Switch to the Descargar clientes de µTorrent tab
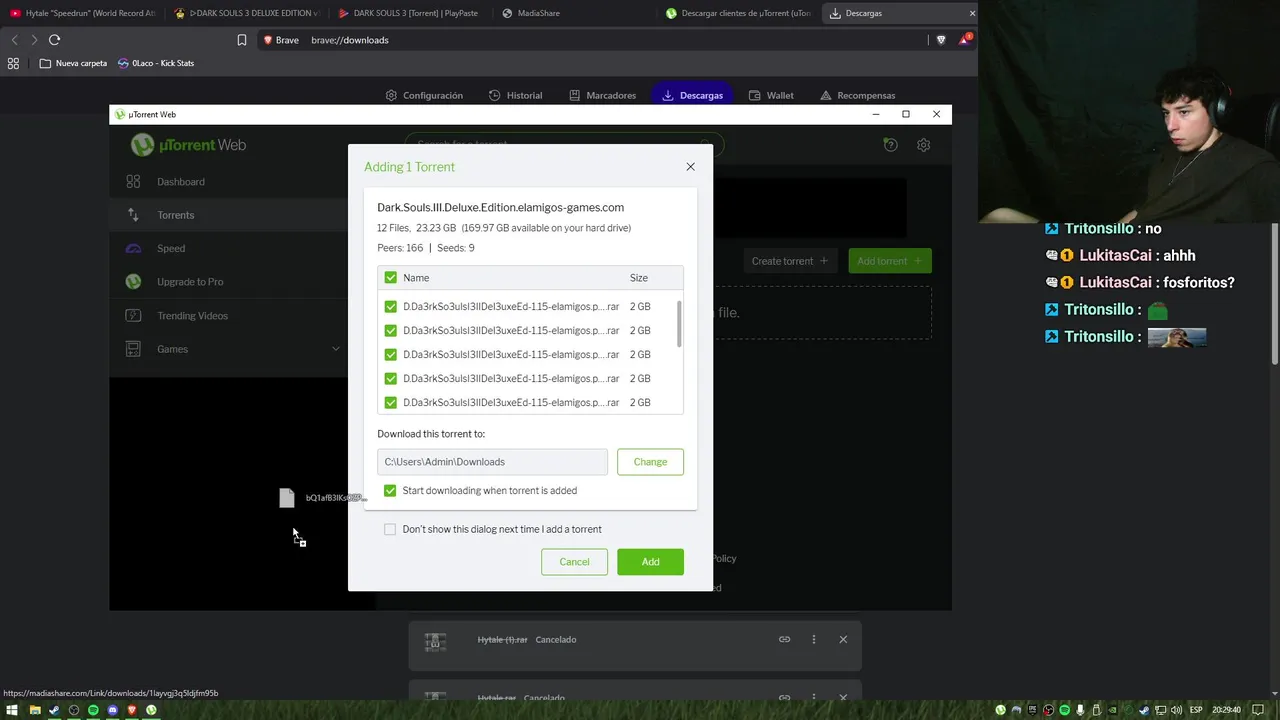This screenshot has width=1280, height=720. [x=738, y=13]
